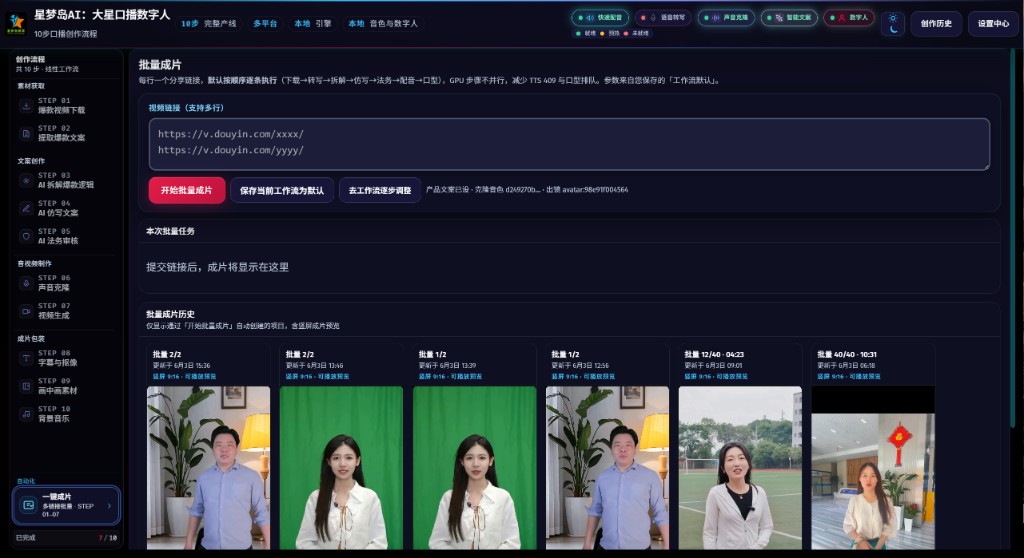Image resolution: width=1024 pixels, height=558 pixels.
Task: Select Step 05 AI法务审核 shield icon
Action: tap(26, 237)
